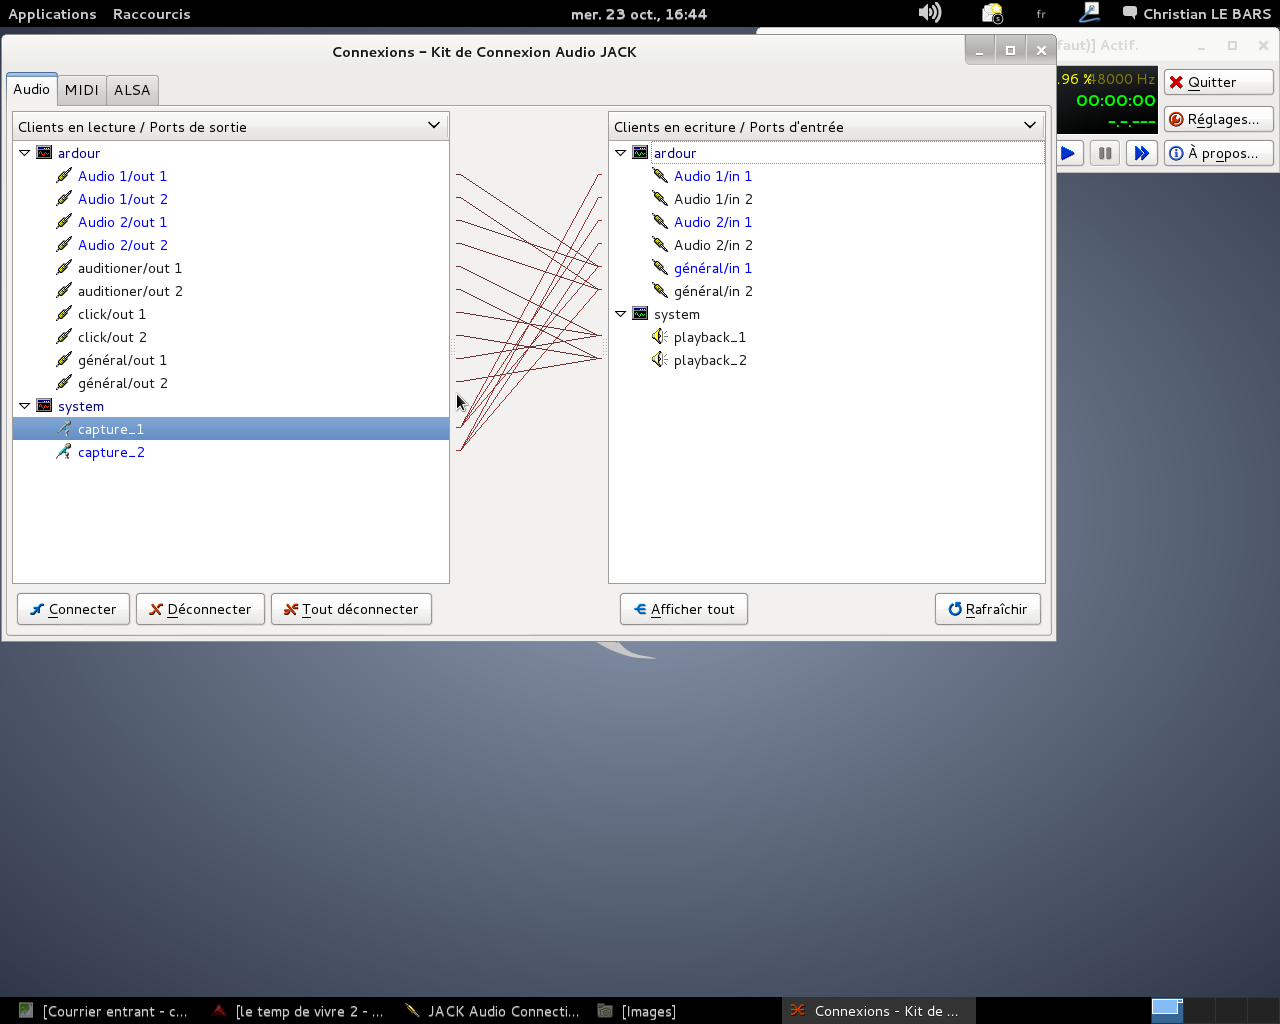The image size is (1280, 1024).
Task: Click the plug icon beside général/in 1
Action: (x=660, y=268)
